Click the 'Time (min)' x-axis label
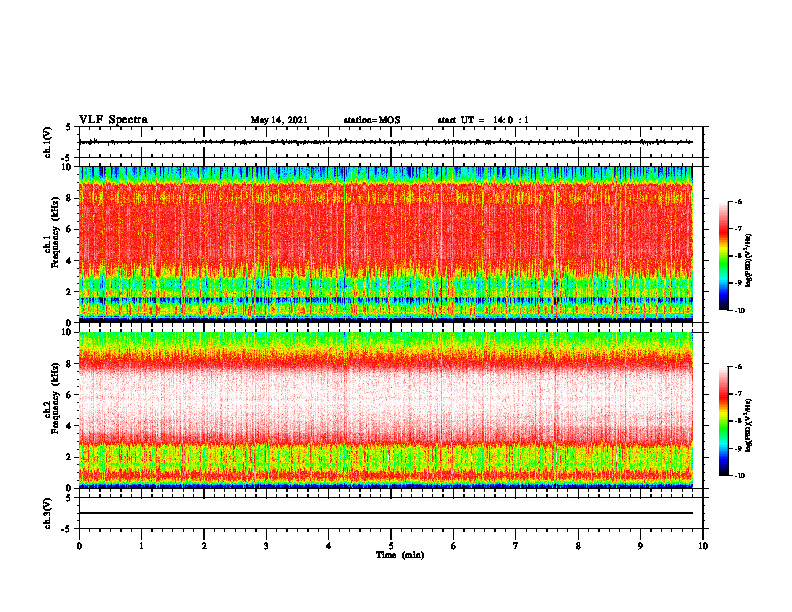792x612 pixels. 400,555
